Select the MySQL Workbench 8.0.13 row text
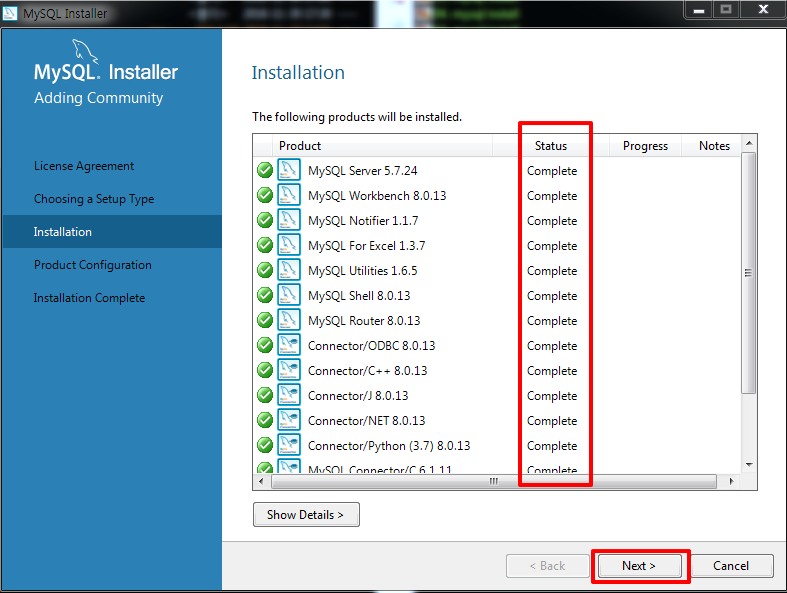 377,196
